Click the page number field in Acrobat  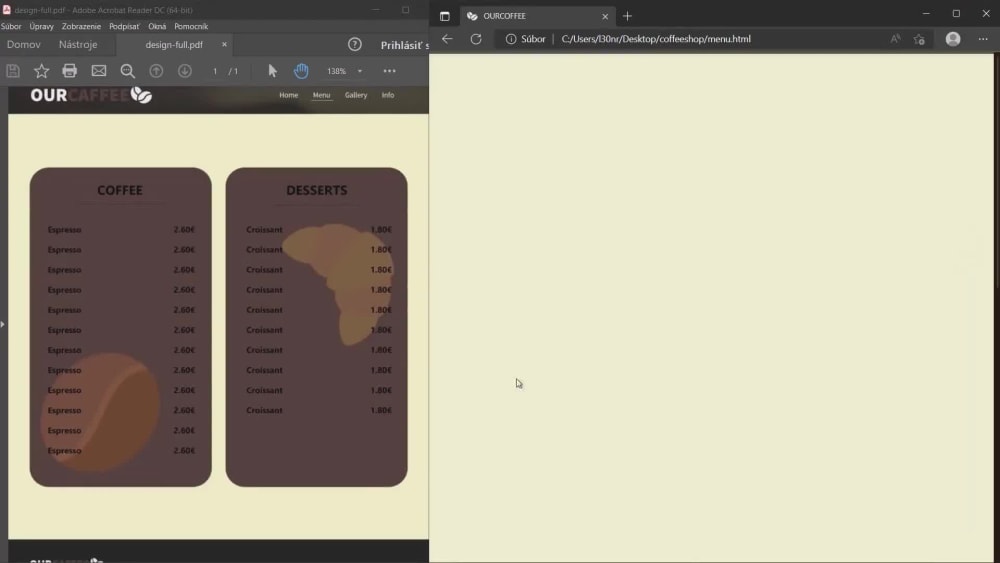[215, 71]
